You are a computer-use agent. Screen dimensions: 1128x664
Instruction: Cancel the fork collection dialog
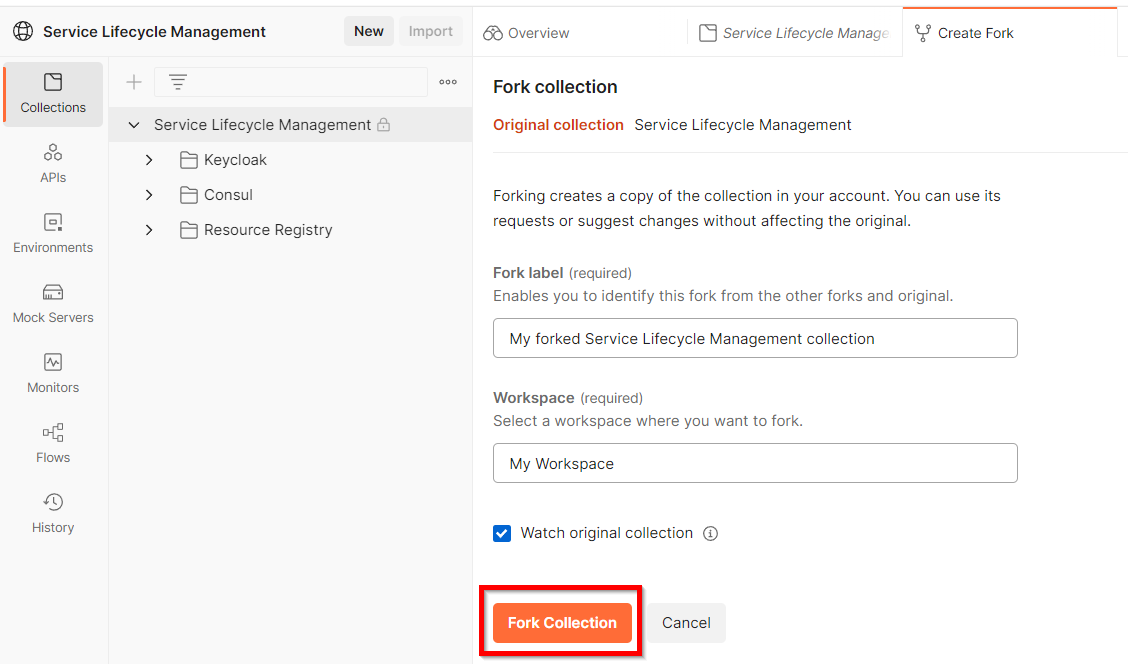pyautogui.click(x=686, y=623)
